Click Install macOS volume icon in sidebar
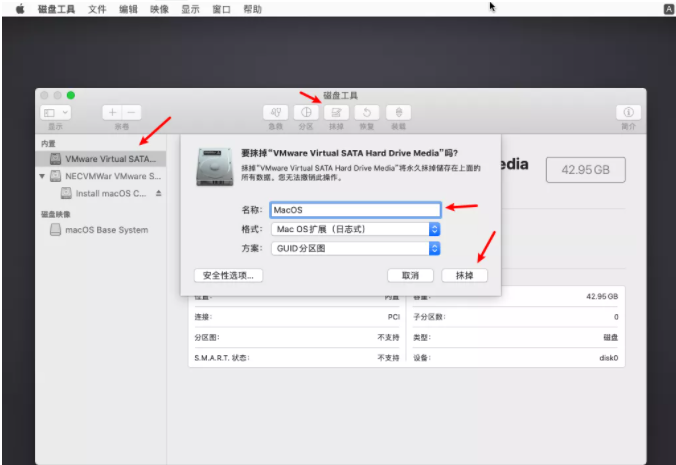Image resolution: width=676 pixels, height=465 pixels. 66,193
